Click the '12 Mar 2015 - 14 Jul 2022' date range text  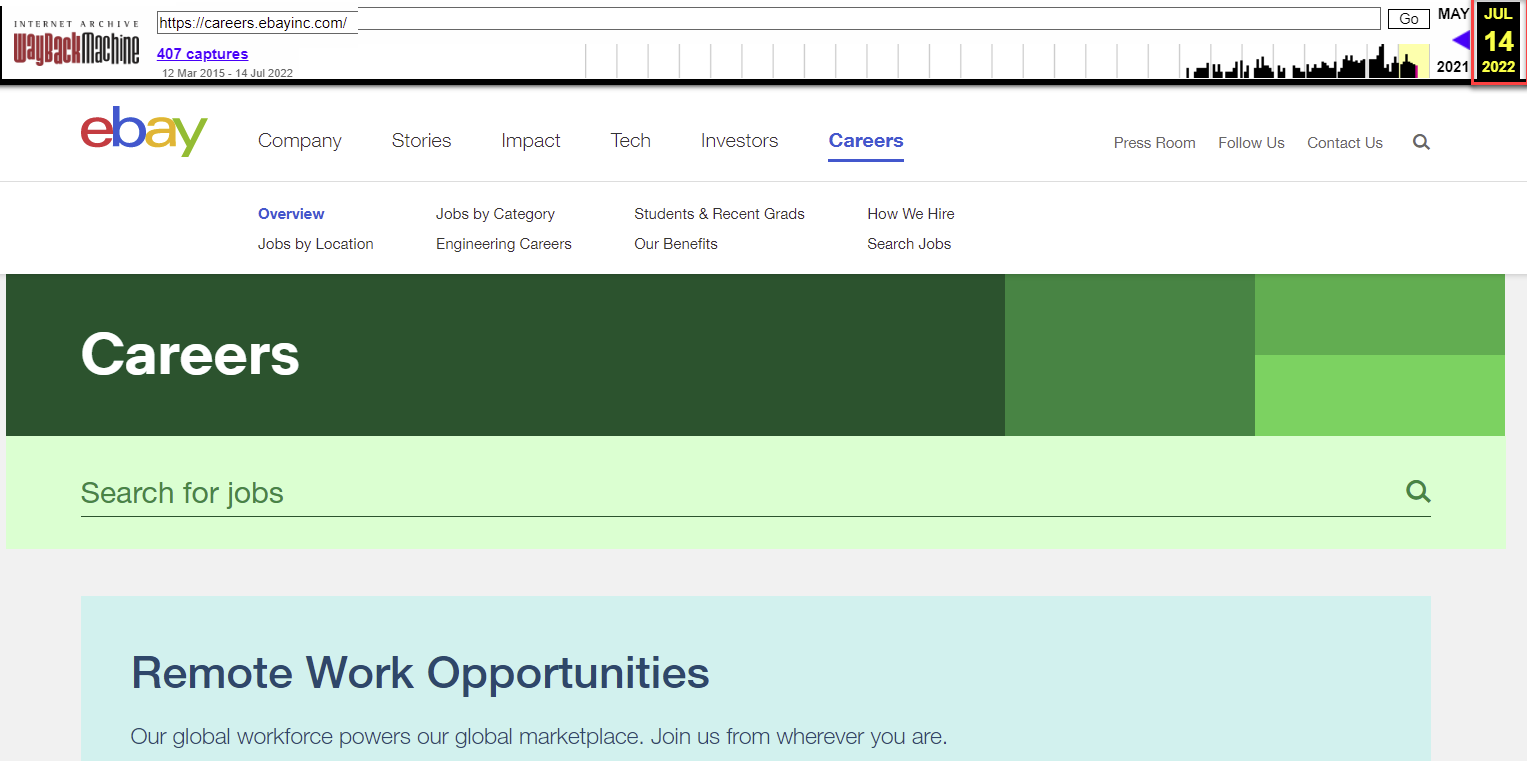227,73
